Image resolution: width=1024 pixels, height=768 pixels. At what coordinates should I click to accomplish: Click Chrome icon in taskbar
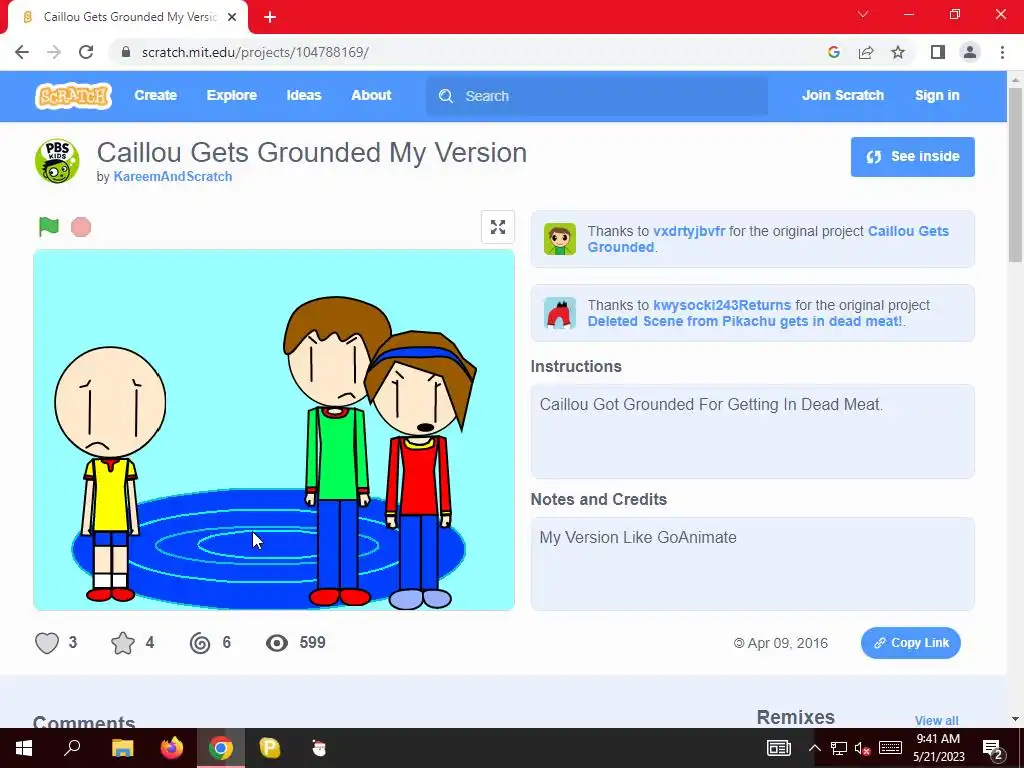(221, 748)
